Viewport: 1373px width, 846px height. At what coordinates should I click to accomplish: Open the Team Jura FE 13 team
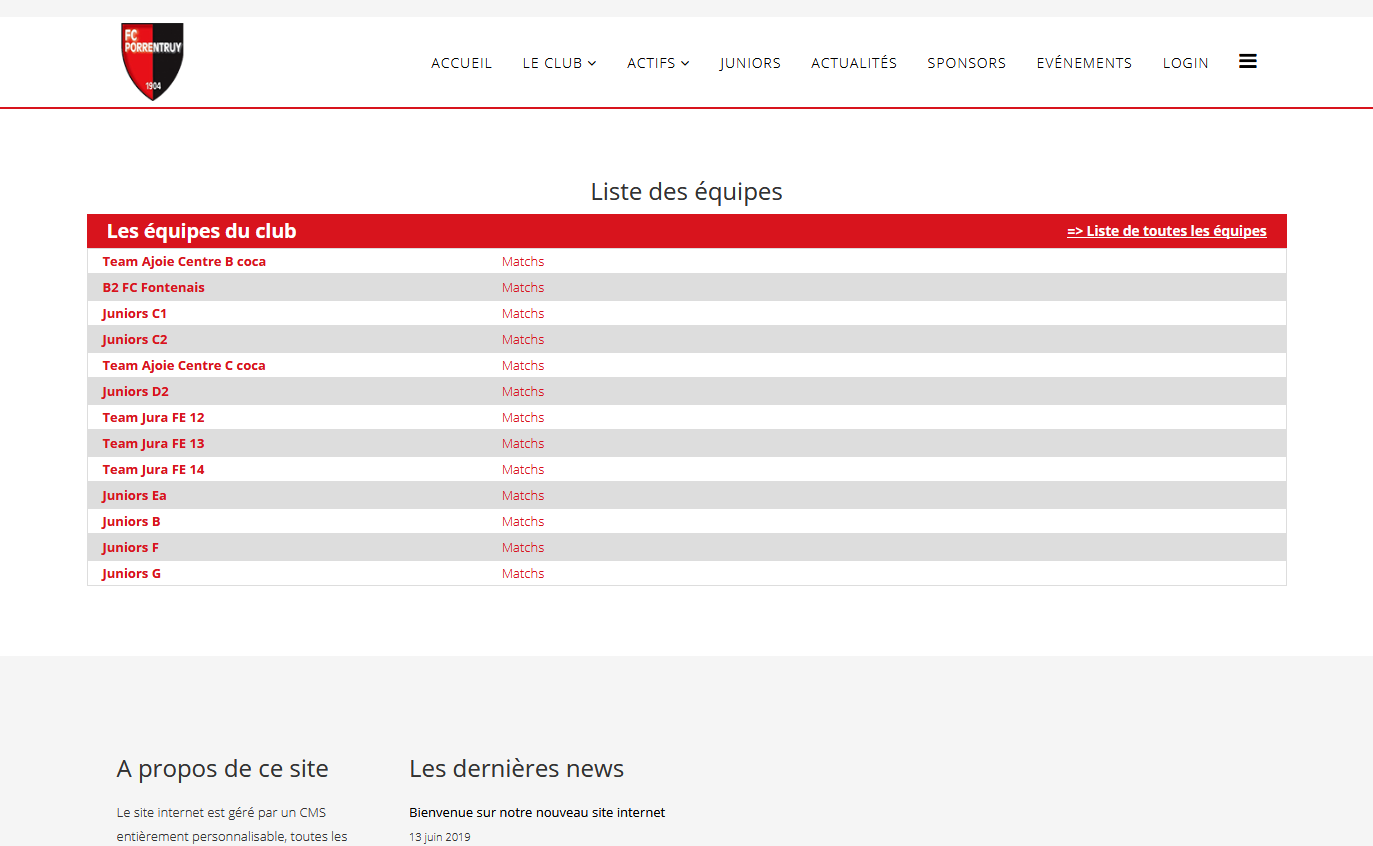pyautogui.click(x=153, y=443)
